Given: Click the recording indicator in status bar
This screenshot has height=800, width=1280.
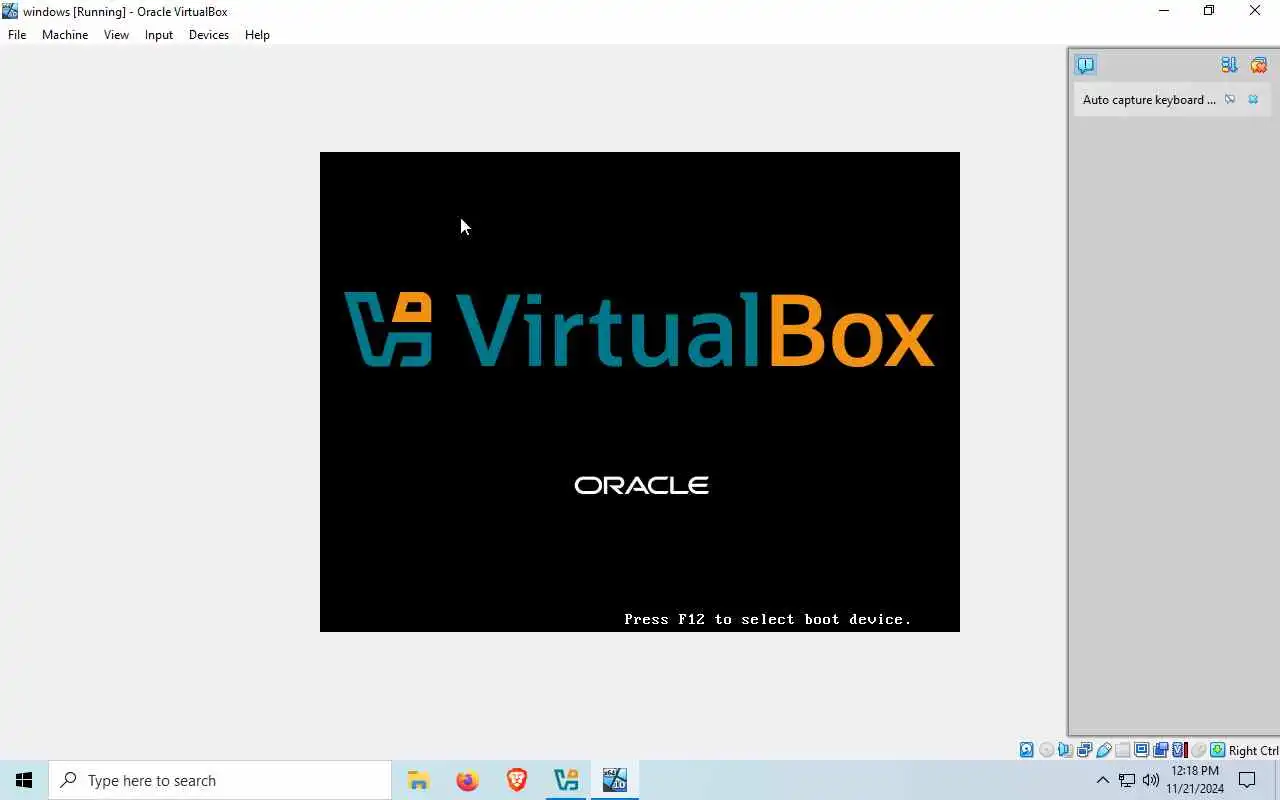Looking at the screenshot, I should tap(1161, 750).
